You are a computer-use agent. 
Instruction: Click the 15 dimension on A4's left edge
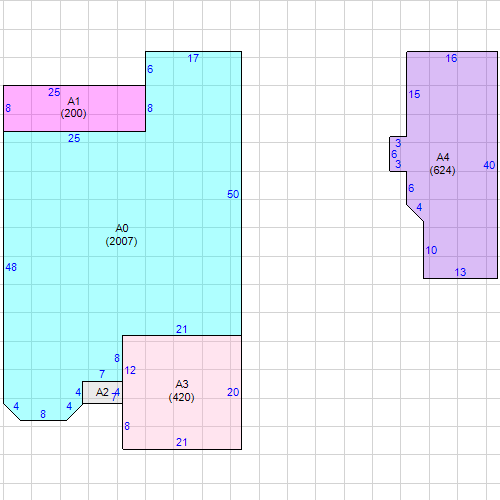point(414,94)
